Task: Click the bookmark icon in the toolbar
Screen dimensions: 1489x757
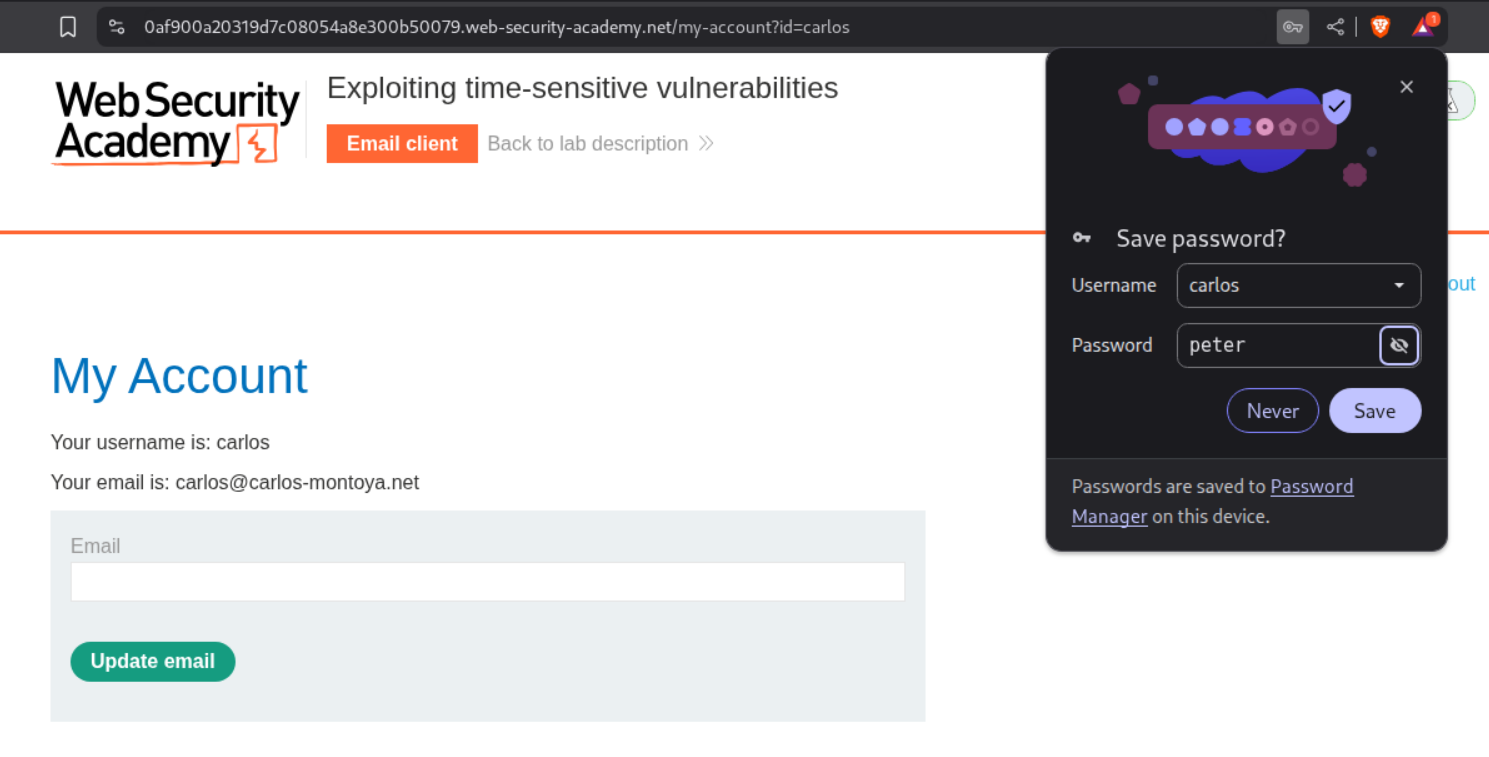Action: pos(68,27)
